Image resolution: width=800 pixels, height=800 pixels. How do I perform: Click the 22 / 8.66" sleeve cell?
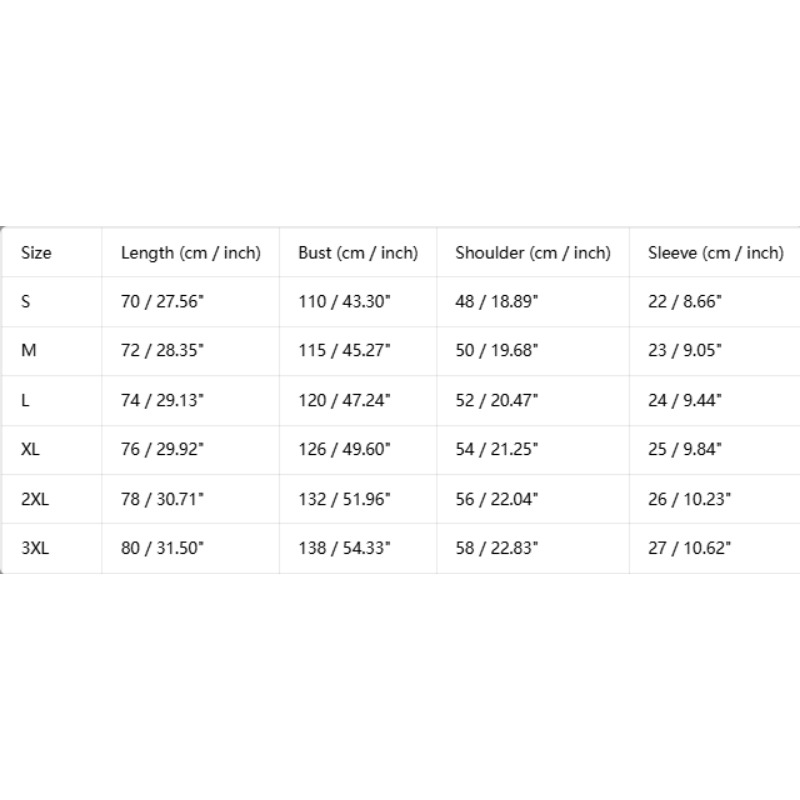click(685, 302)
